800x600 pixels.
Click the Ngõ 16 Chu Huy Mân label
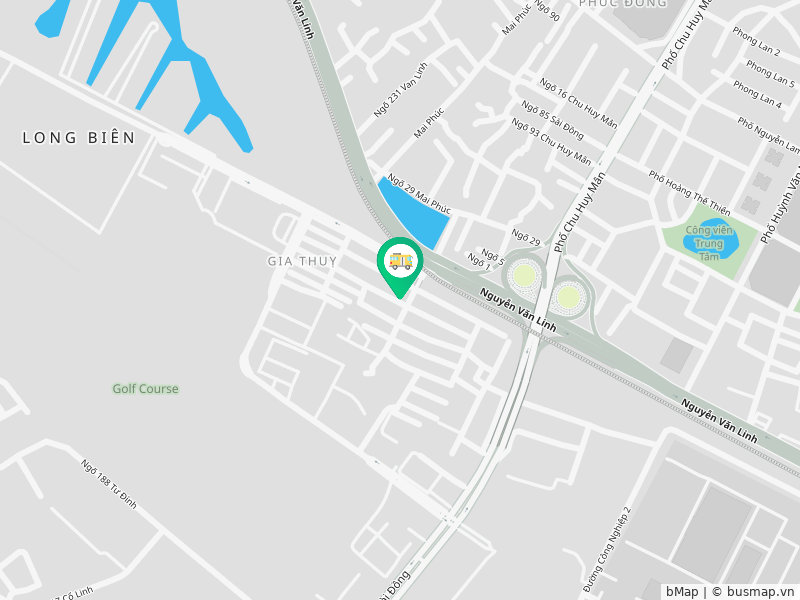pyautogui.click(x=579, y=103)
